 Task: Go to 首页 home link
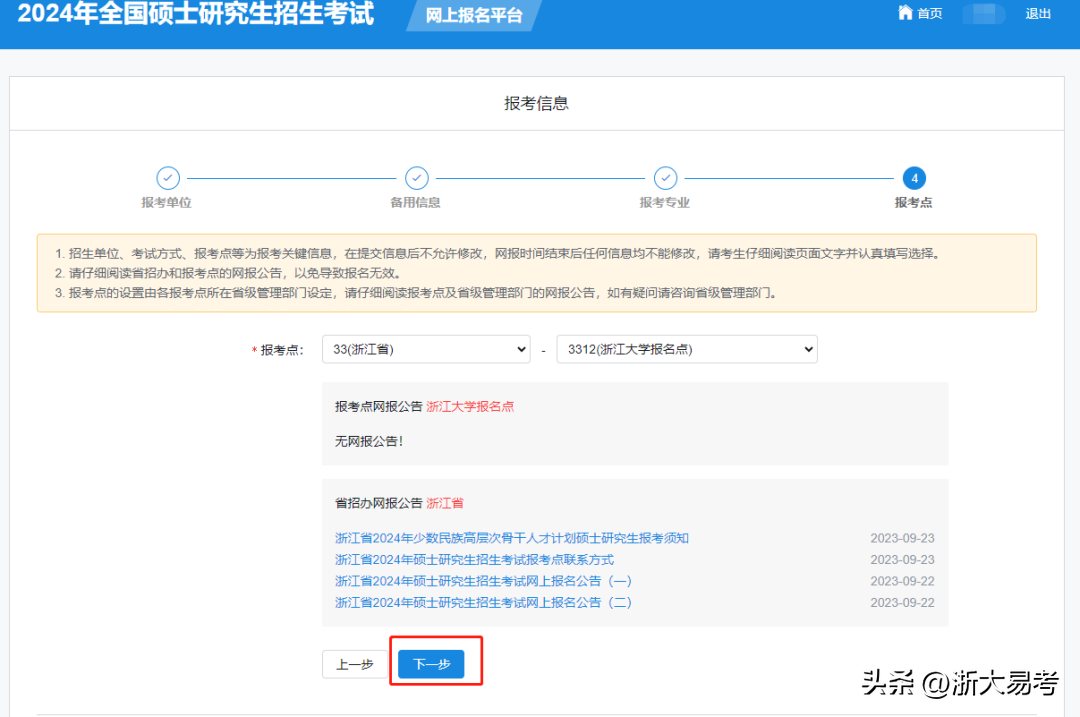click(929, 14)
